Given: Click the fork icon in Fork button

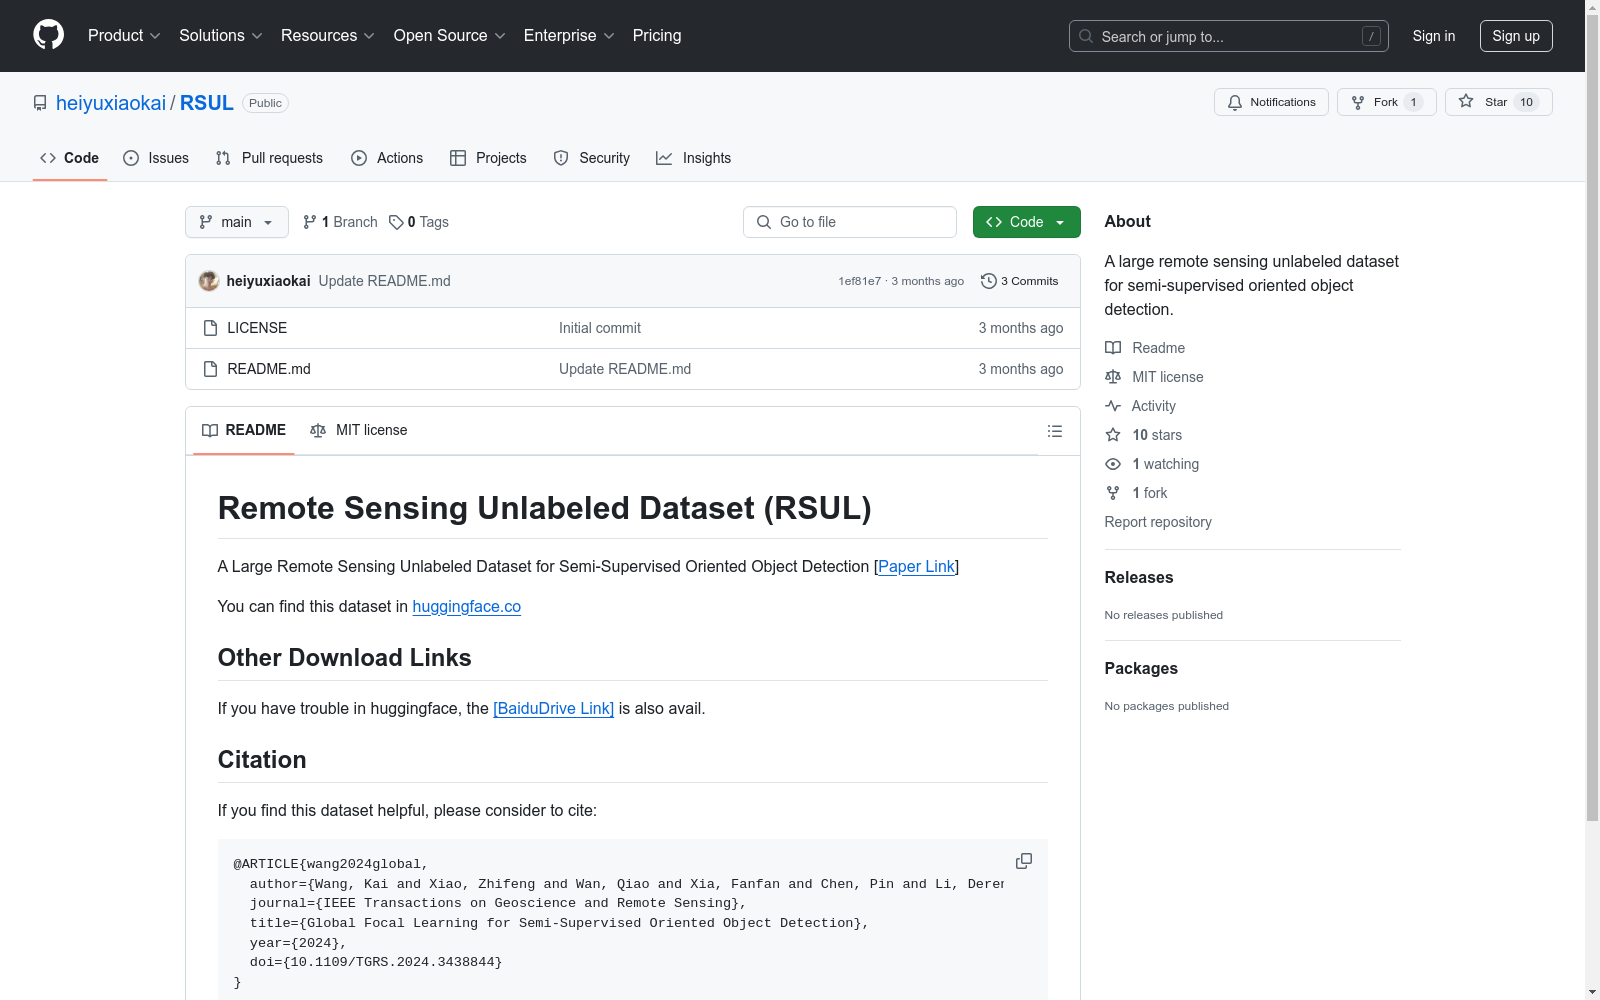Looking at the screenshot, I should (x=1358, y=102).
